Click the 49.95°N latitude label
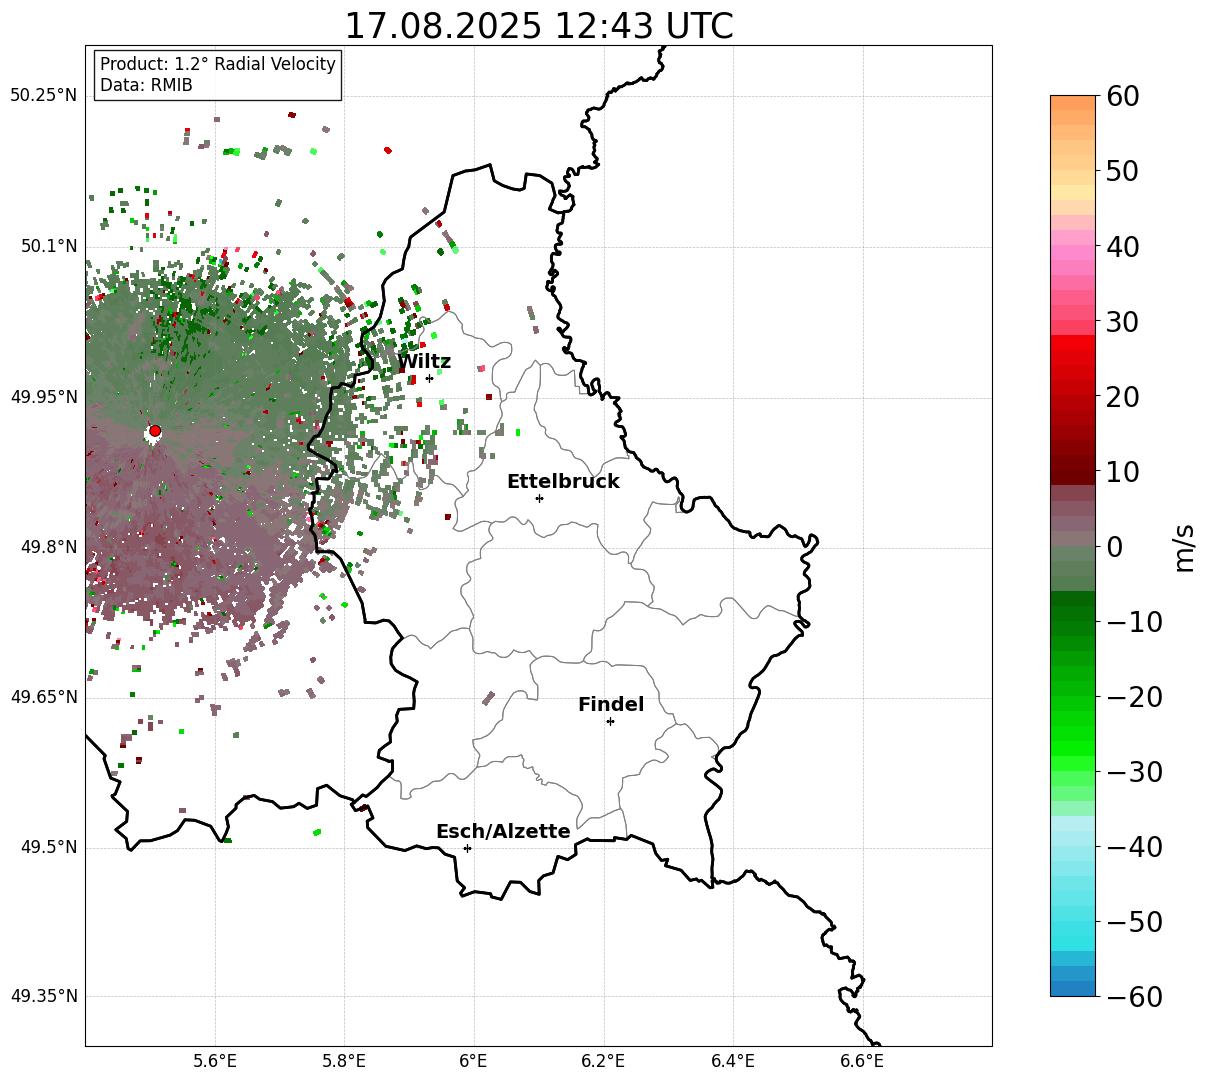 click(44, 397)
